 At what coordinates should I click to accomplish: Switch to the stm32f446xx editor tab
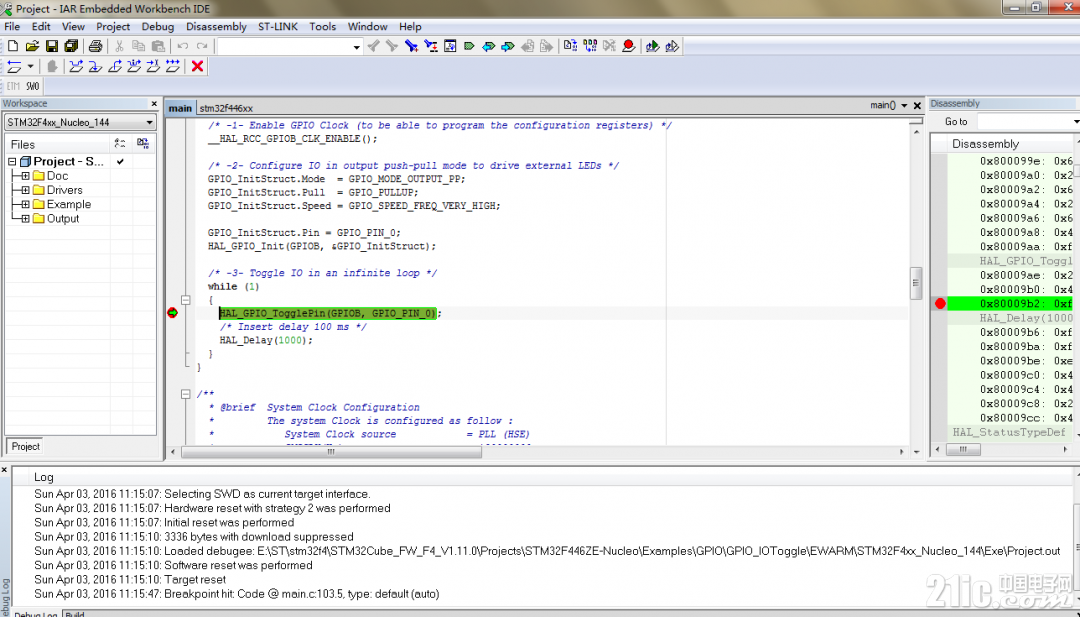[226, 108]
